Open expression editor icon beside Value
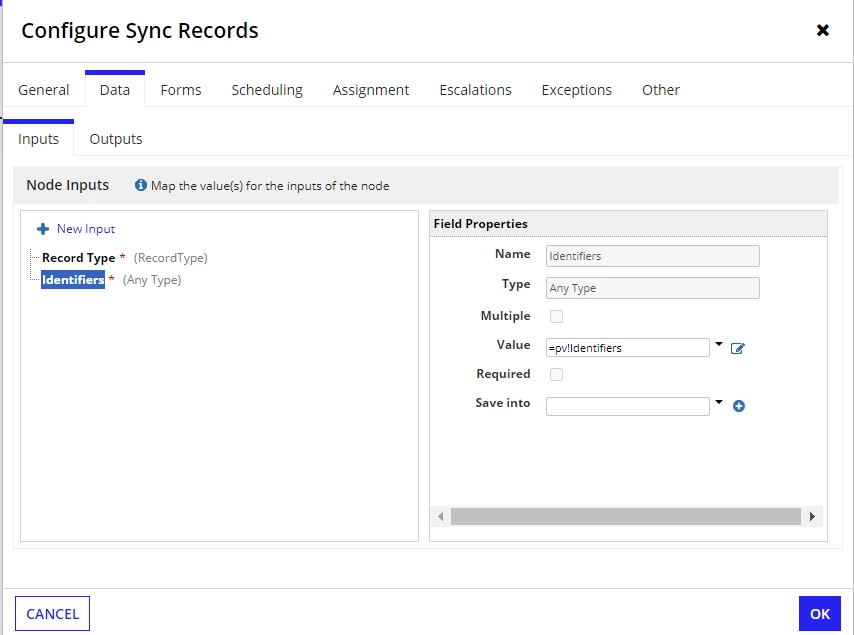This screenshot has width=854, height=635. coord(737,349)
